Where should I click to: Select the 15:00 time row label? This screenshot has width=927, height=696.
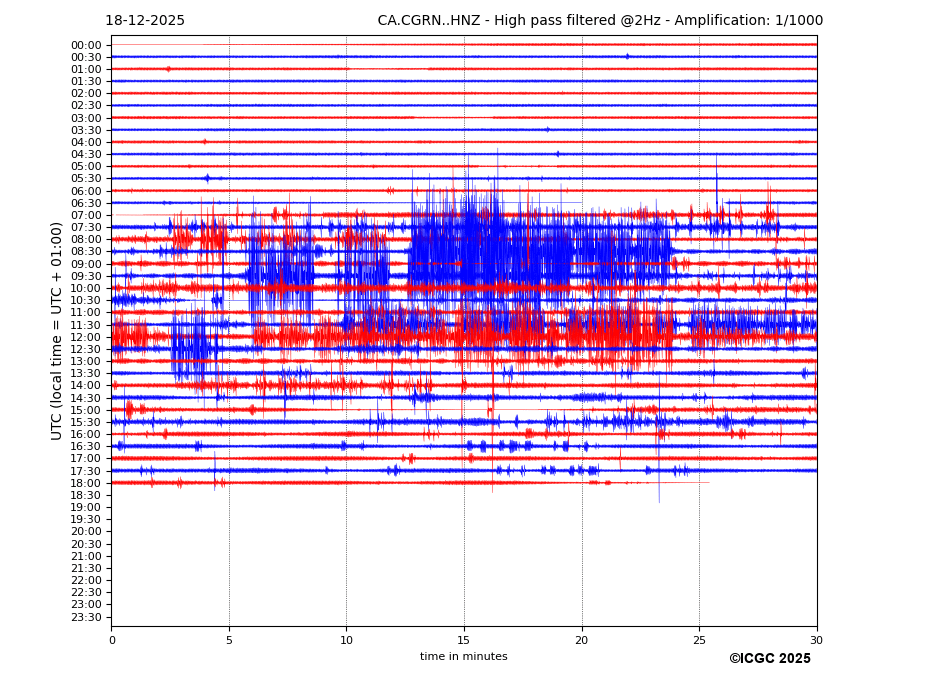click(86, 410)
